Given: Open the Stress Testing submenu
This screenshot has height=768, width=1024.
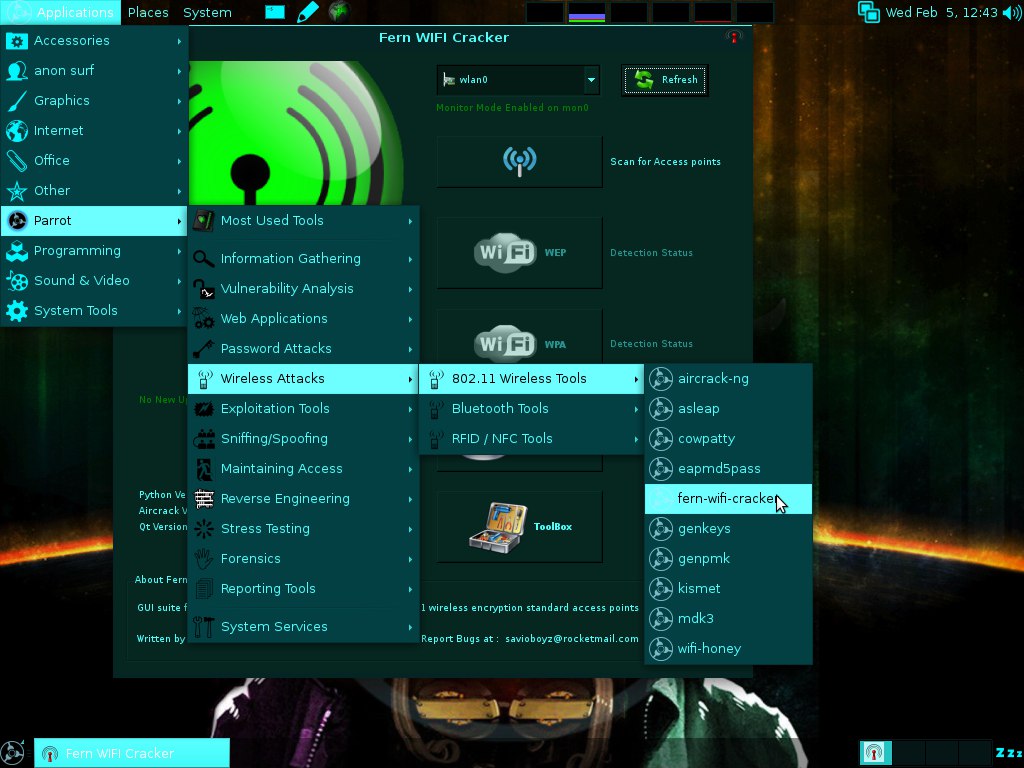Looking at the screenshot, I should click(x=304, y=529).
